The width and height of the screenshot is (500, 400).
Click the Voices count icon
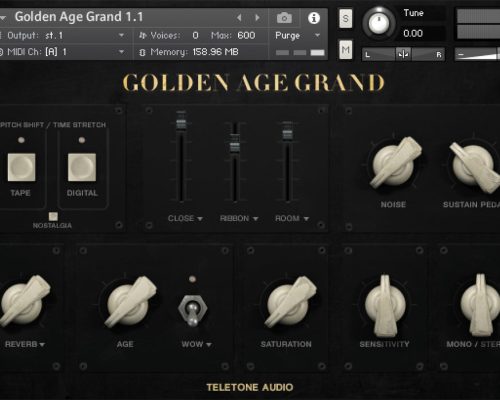point(142,35)
